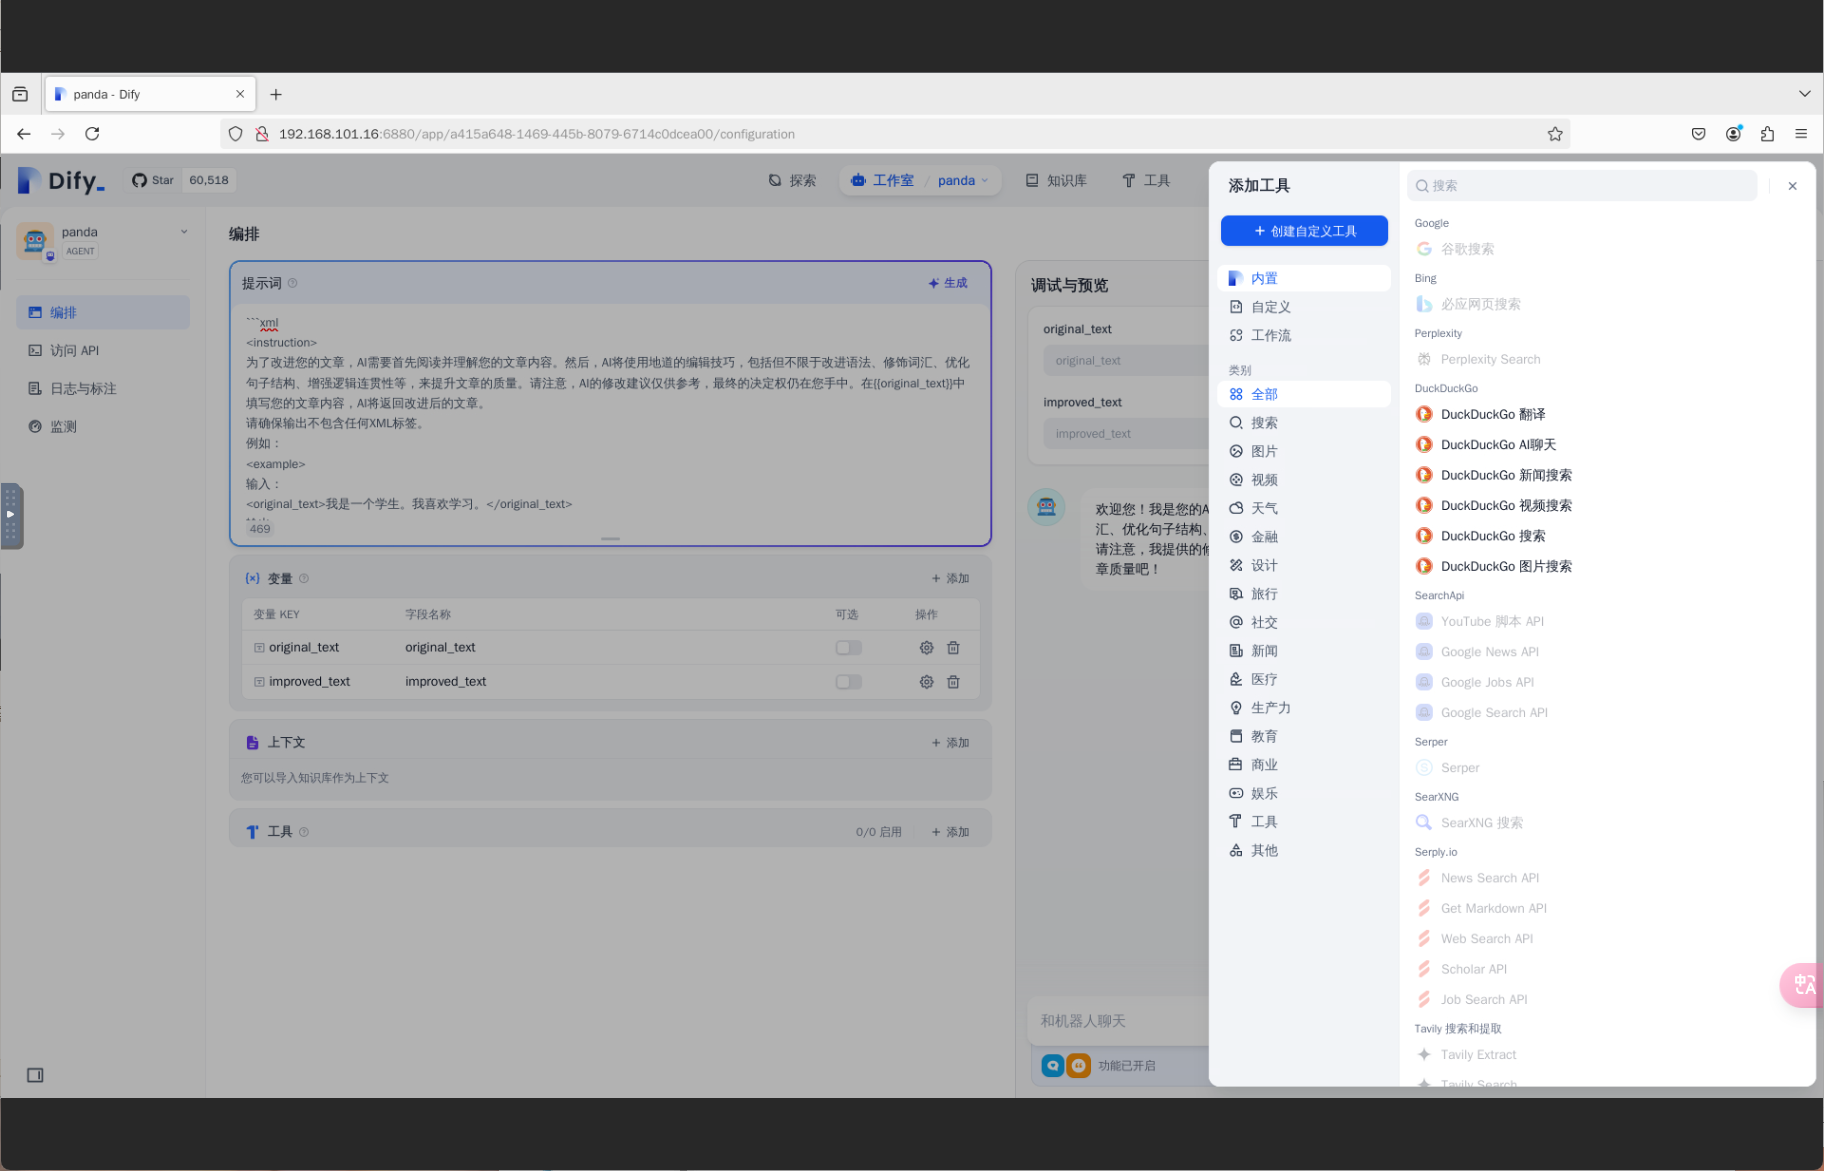
Task: Go to 探索 (Explore) tab
Action: (x=792, y=180)
